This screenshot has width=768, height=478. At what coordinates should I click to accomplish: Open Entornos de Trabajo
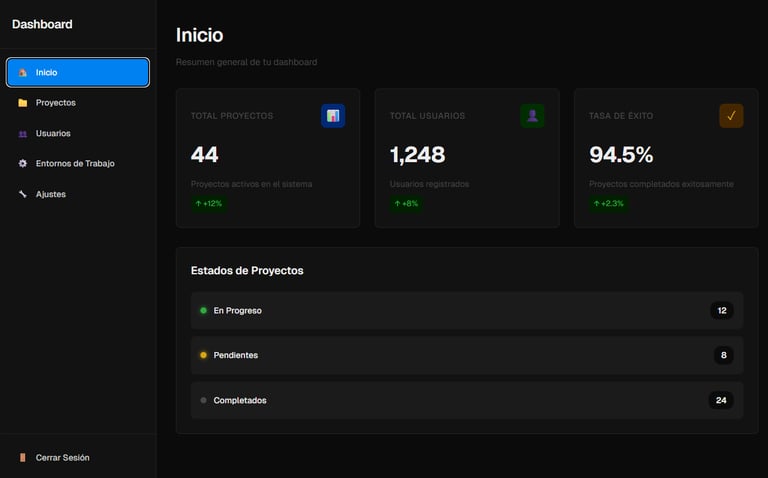(78, 164)
